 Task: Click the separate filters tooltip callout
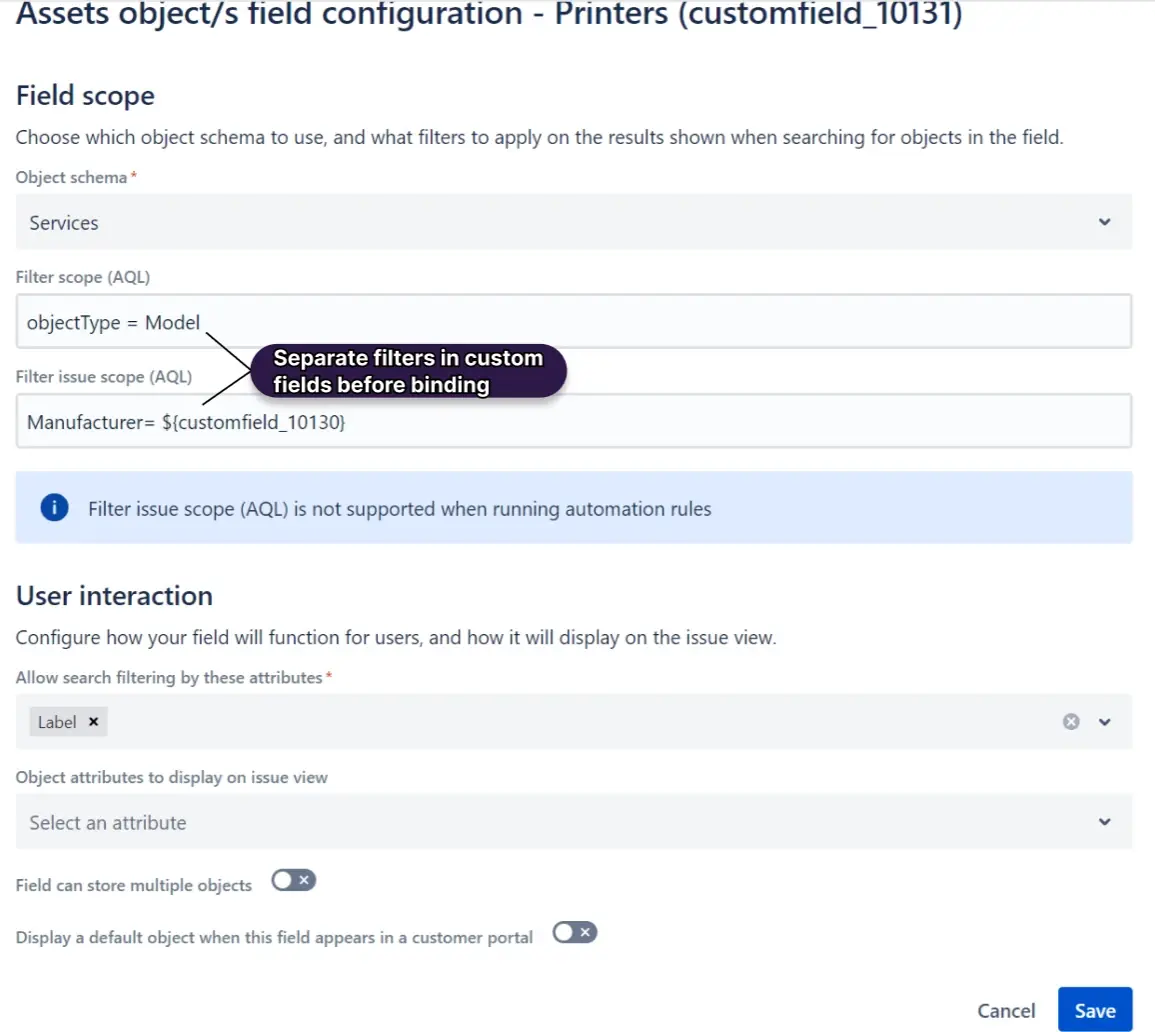(410, 371)
